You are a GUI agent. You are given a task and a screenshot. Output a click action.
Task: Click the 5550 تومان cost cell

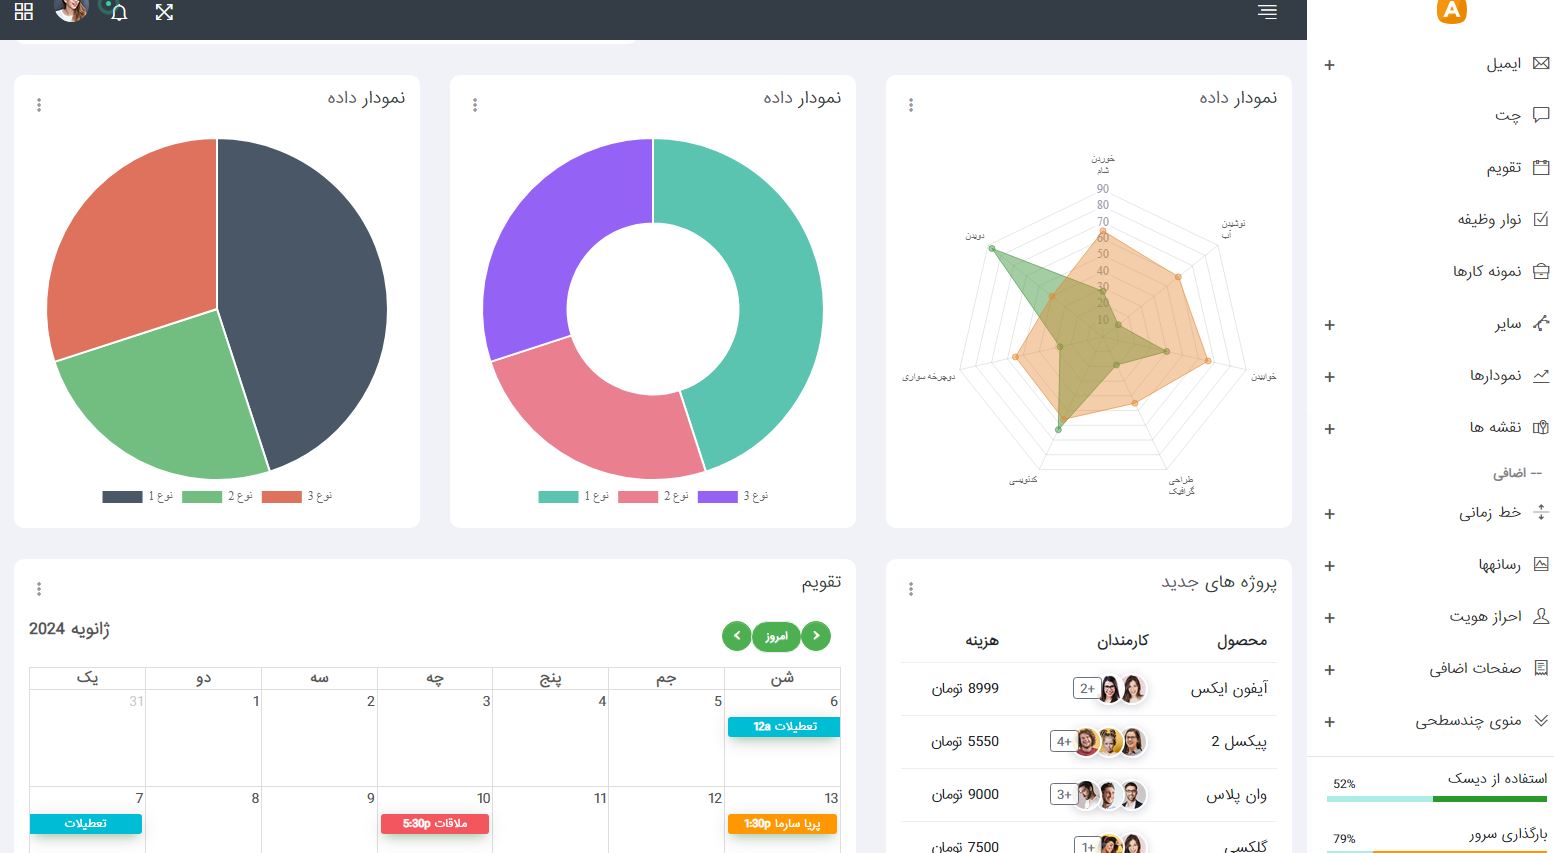pyautogui.click(x=965, y=741)
